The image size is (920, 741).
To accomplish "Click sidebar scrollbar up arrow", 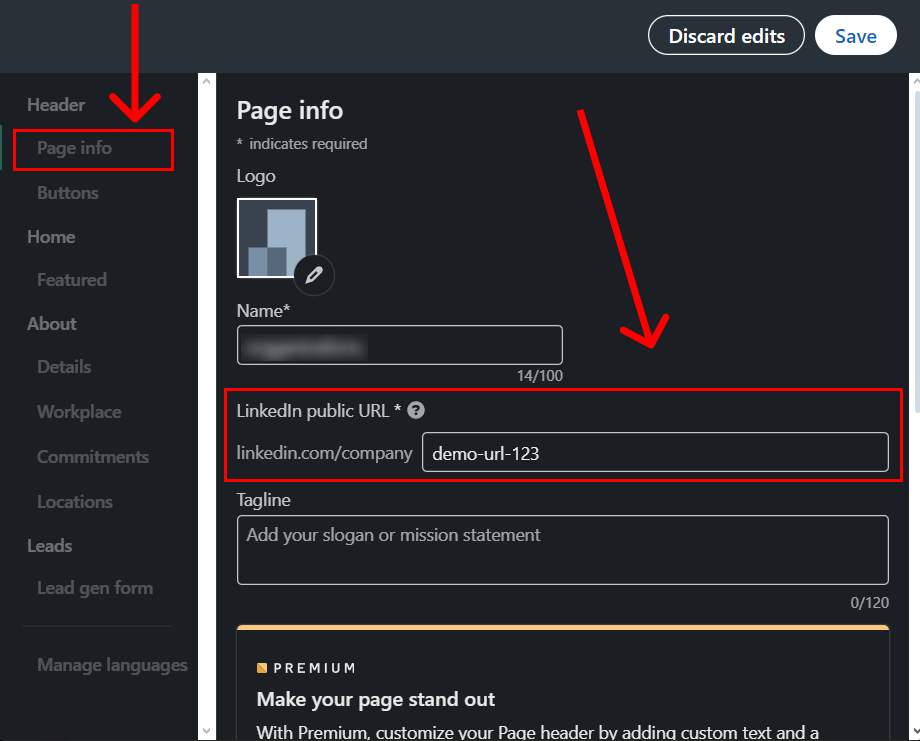I will 207,82.
